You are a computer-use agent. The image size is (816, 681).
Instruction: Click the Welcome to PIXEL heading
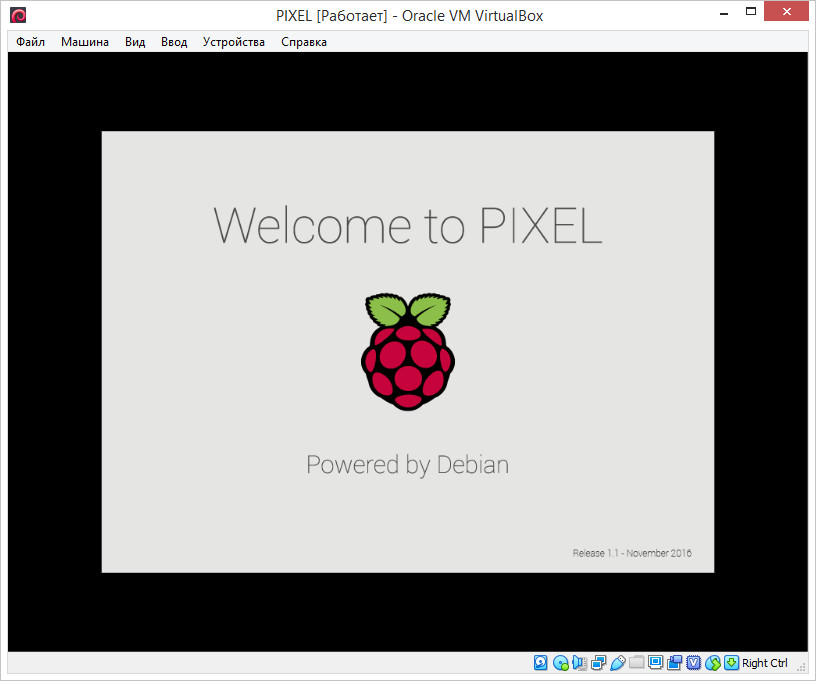click(x=408, y=225)
